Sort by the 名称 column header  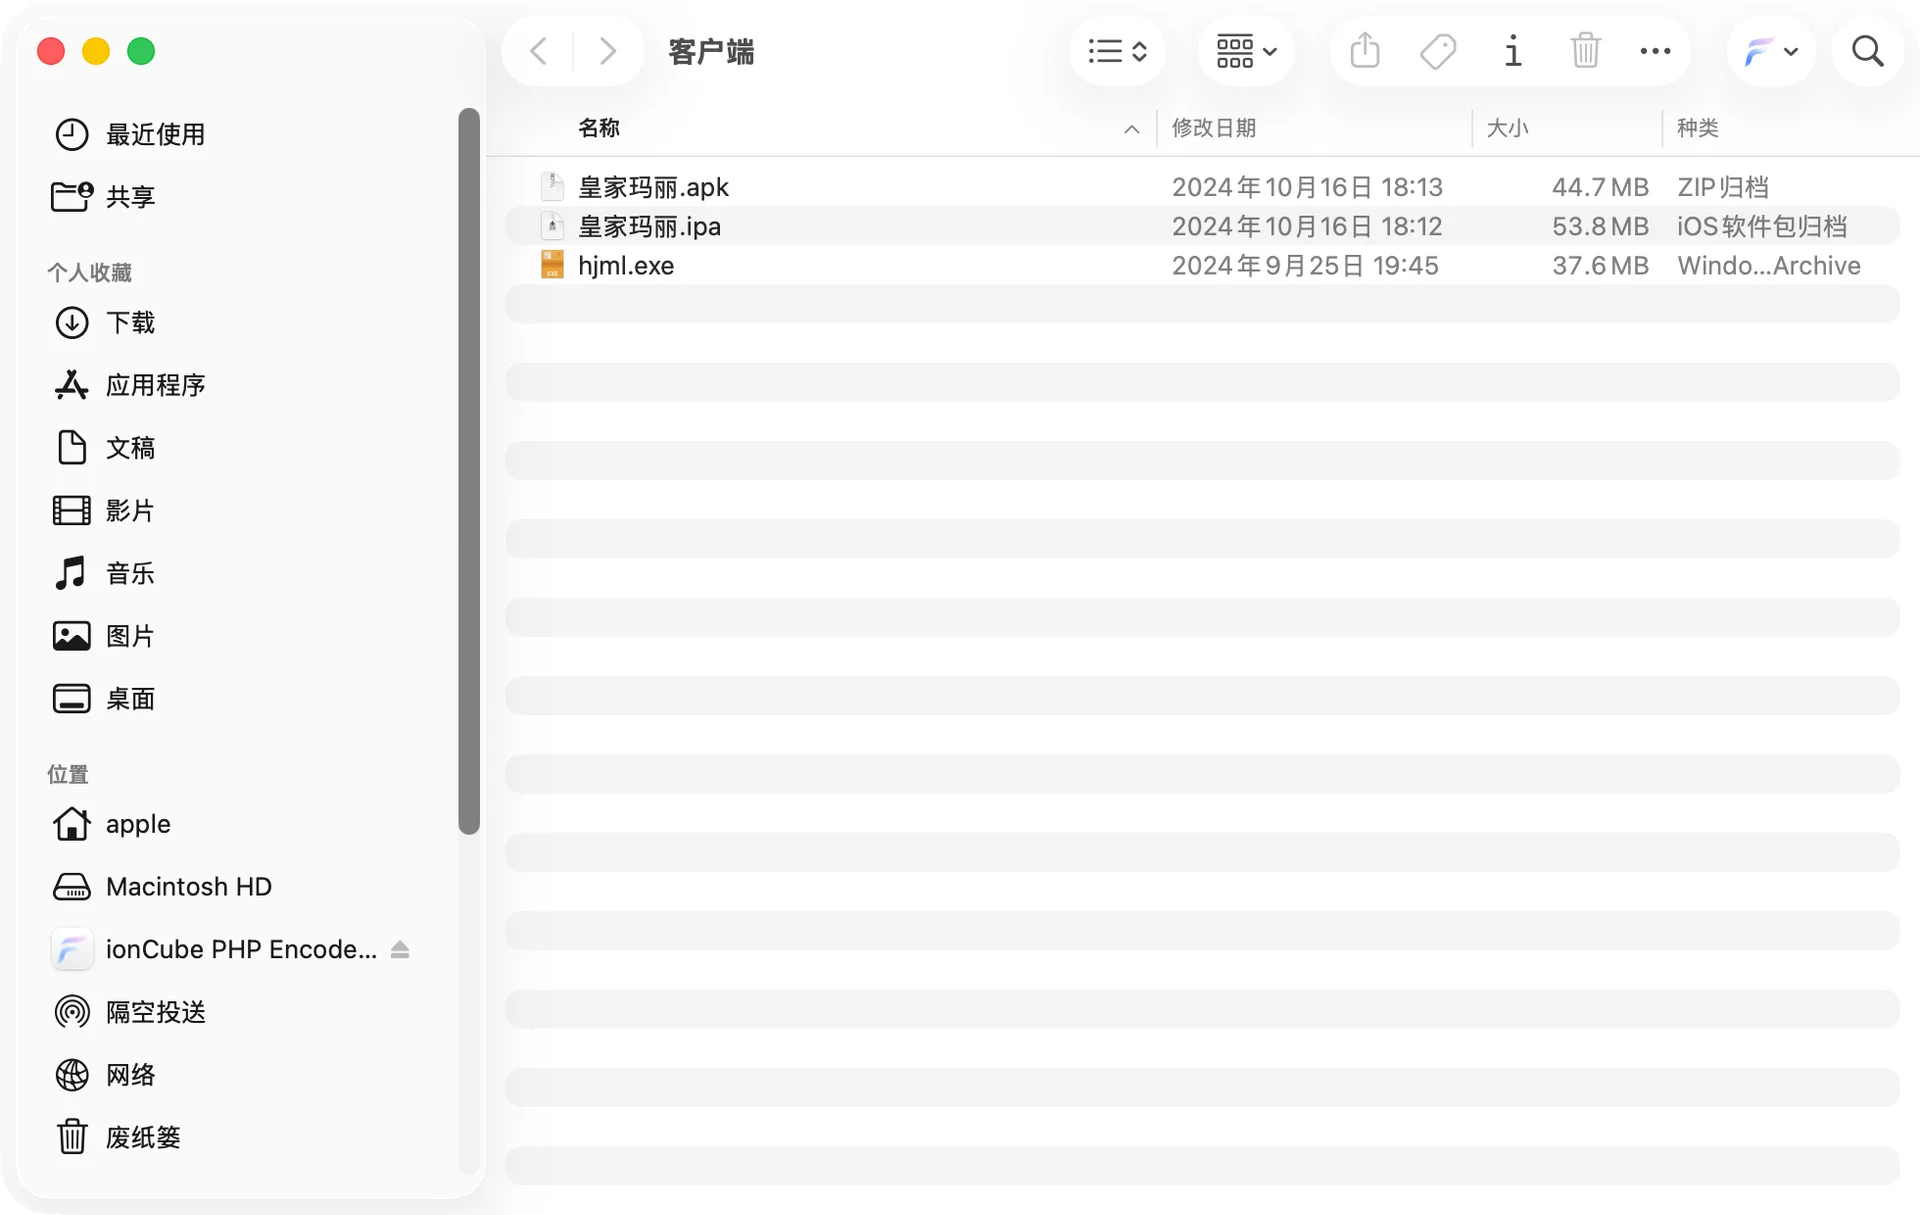click(599, 128)
